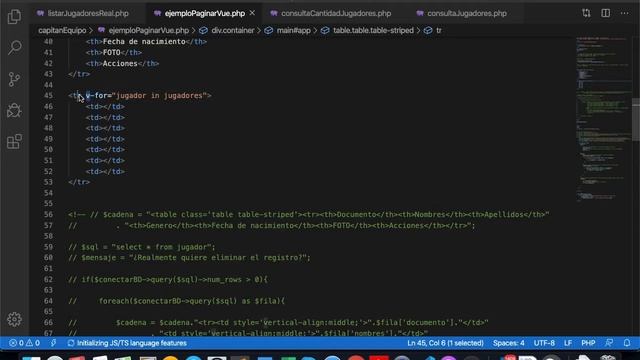The height and width of the screenshot is (360, 640).
Task: Click the v-for attribute on line 45
Action: coord(98,96)
